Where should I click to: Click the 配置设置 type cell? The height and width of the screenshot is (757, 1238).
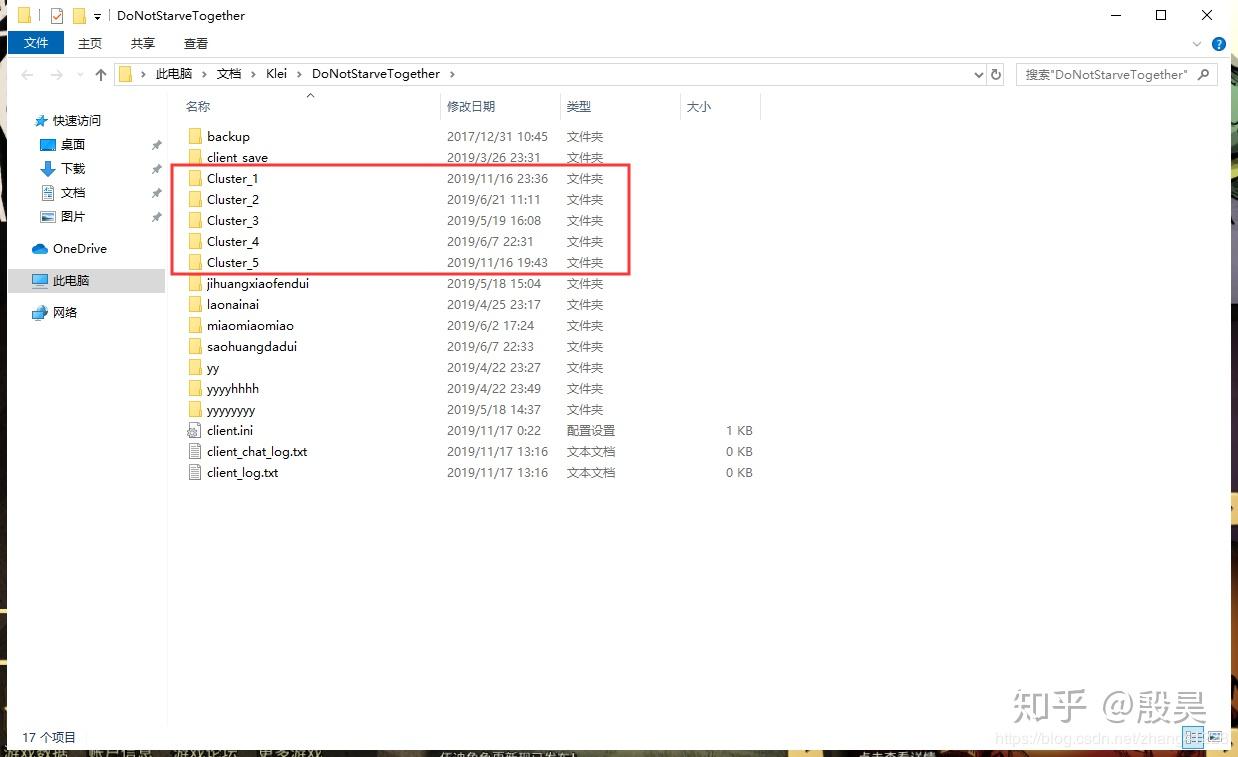pyautogui.click(x=591, y=430)
